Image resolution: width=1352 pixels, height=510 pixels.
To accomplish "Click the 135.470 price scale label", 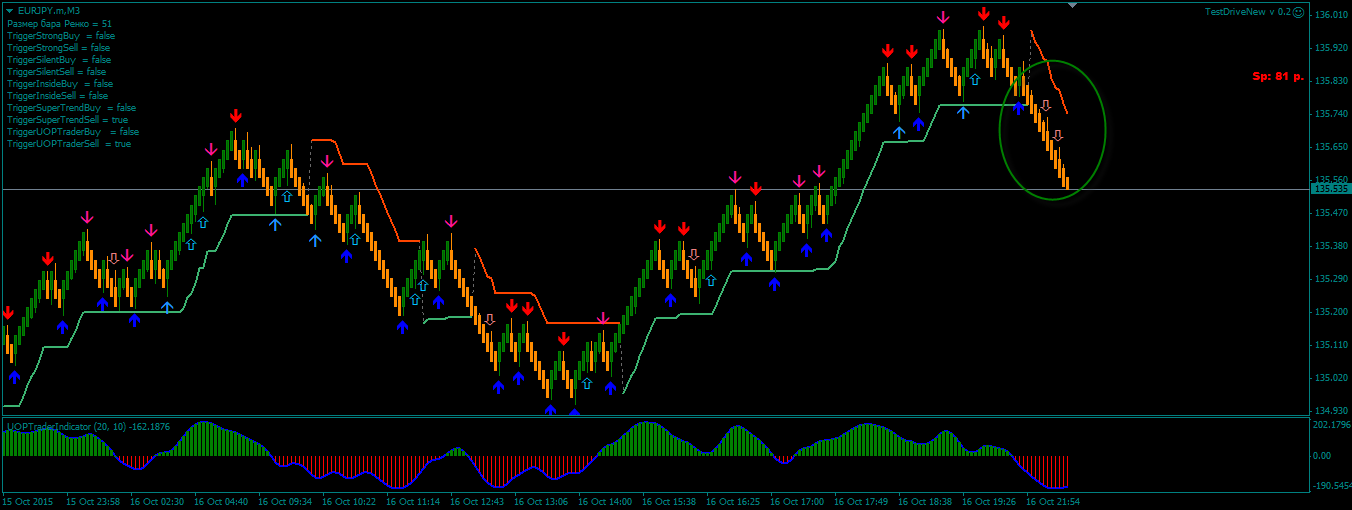I will point(1331,213).
